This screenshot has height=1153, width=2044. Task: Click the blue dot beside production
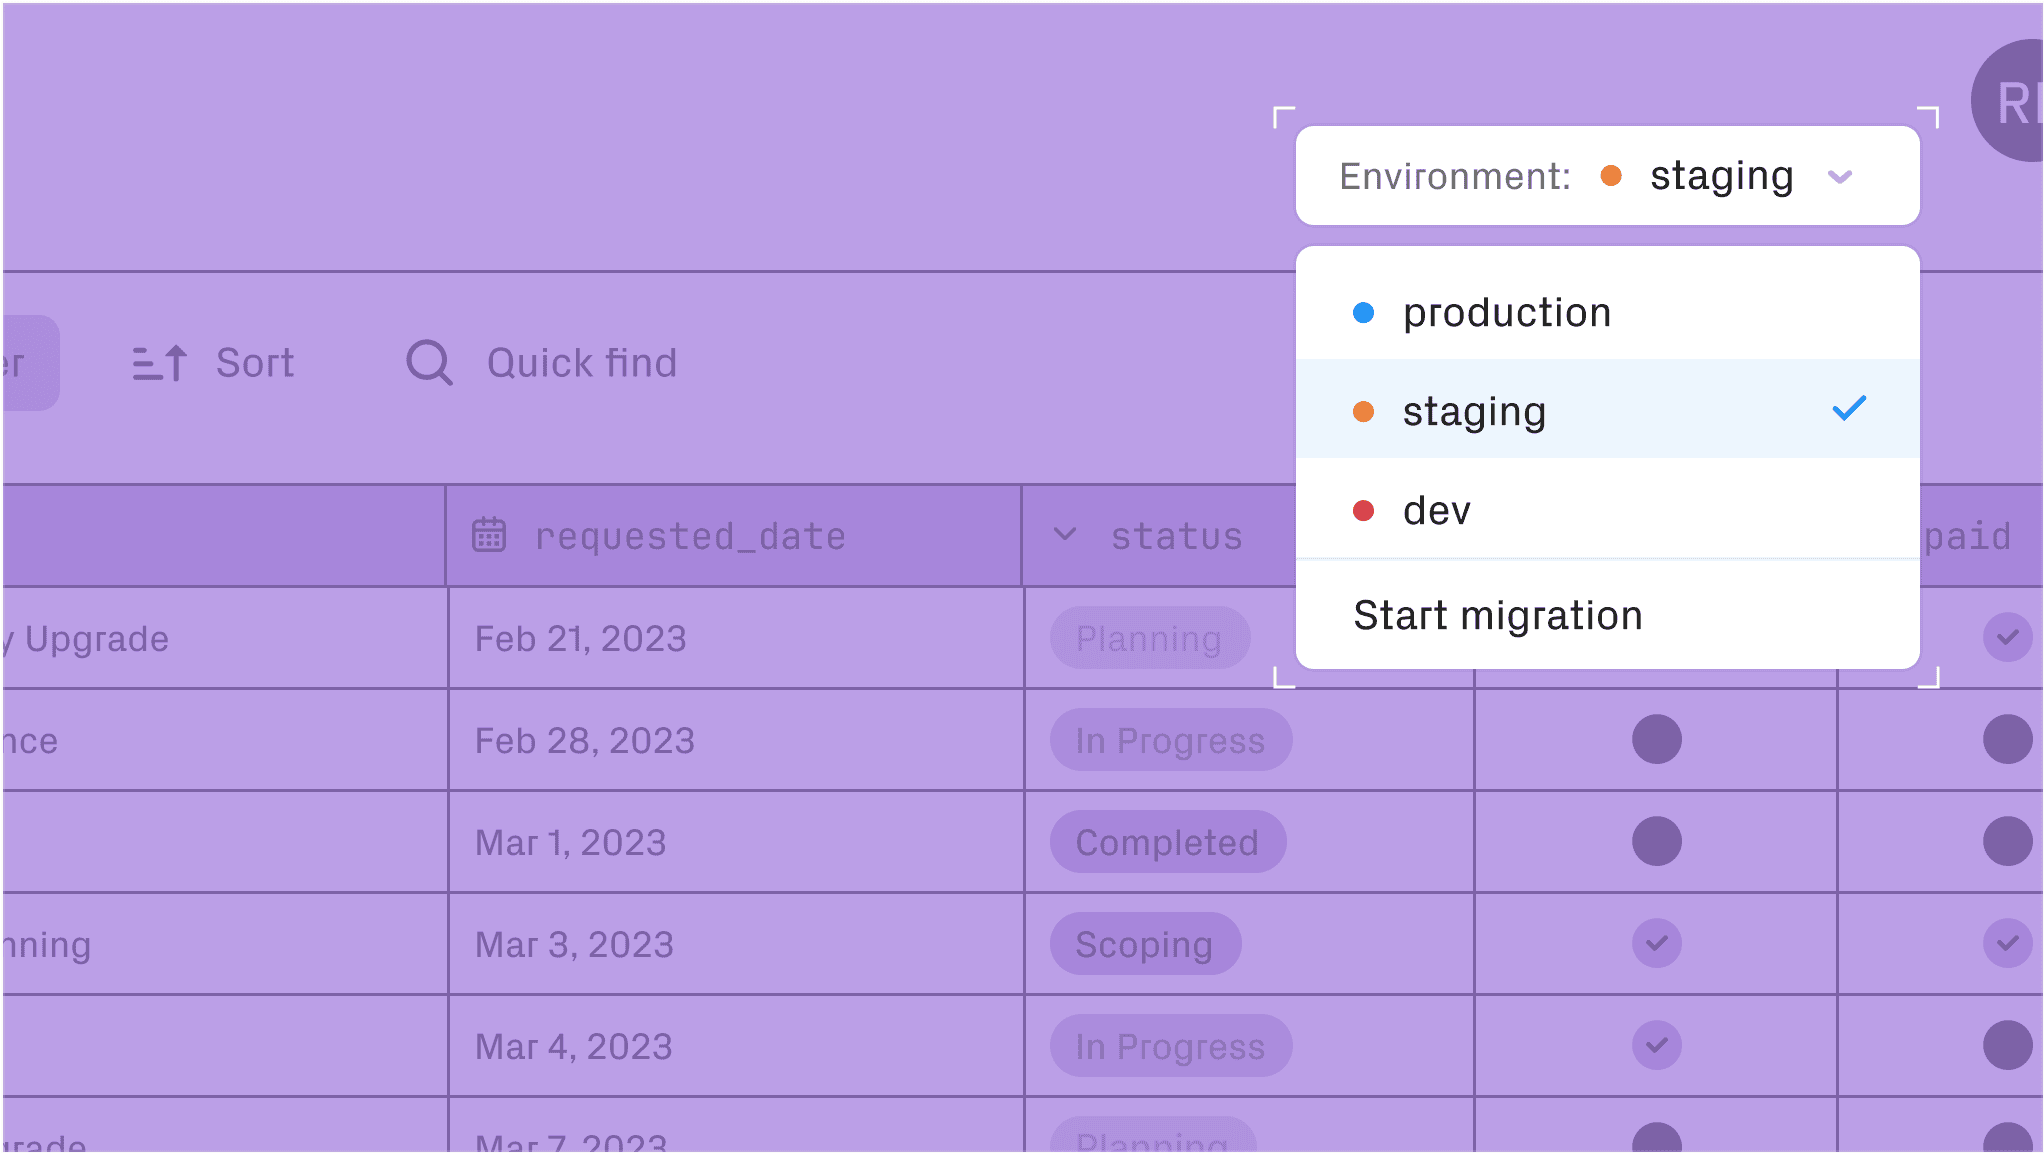pos(1363,313)
